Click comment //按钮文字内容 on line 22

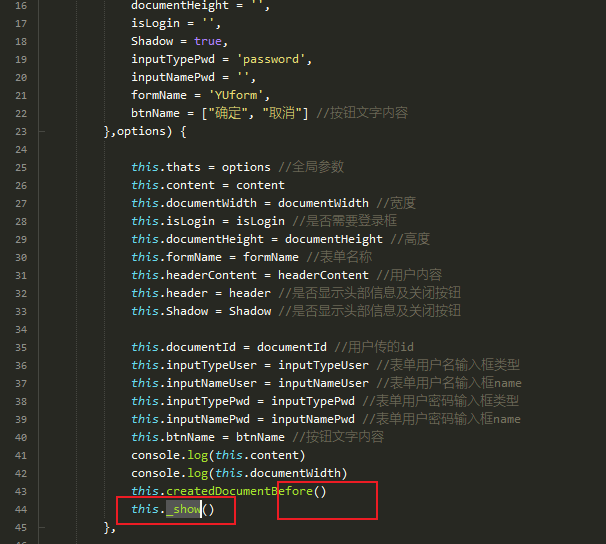coord(363,113)
